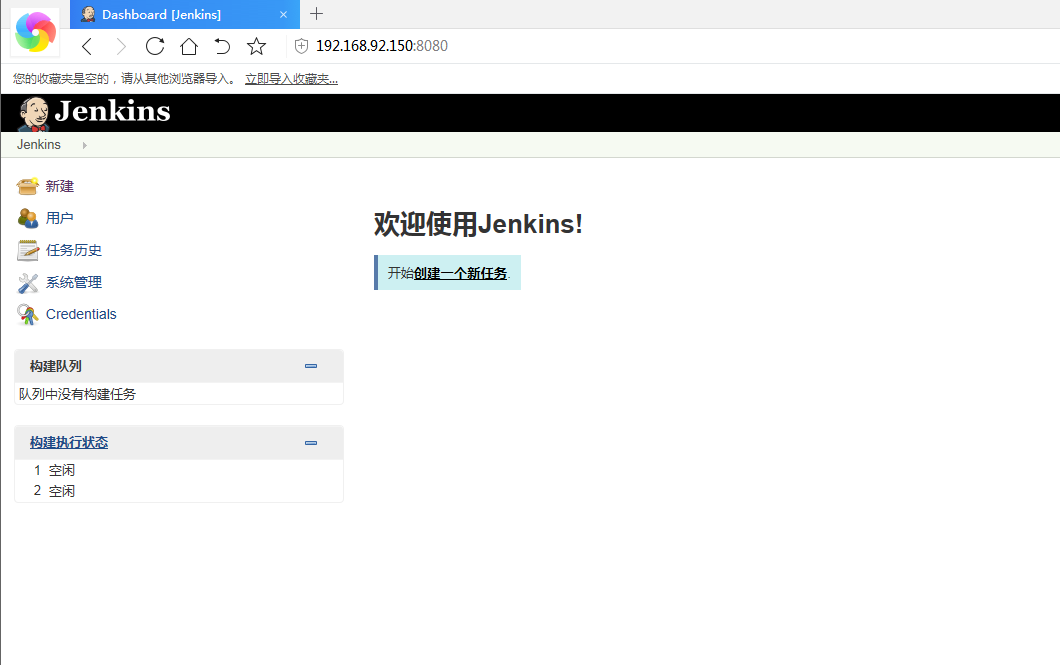Click the 立即导入收藏夹 import link
The image size is (1060, 665).
click(x=291, y=79)
